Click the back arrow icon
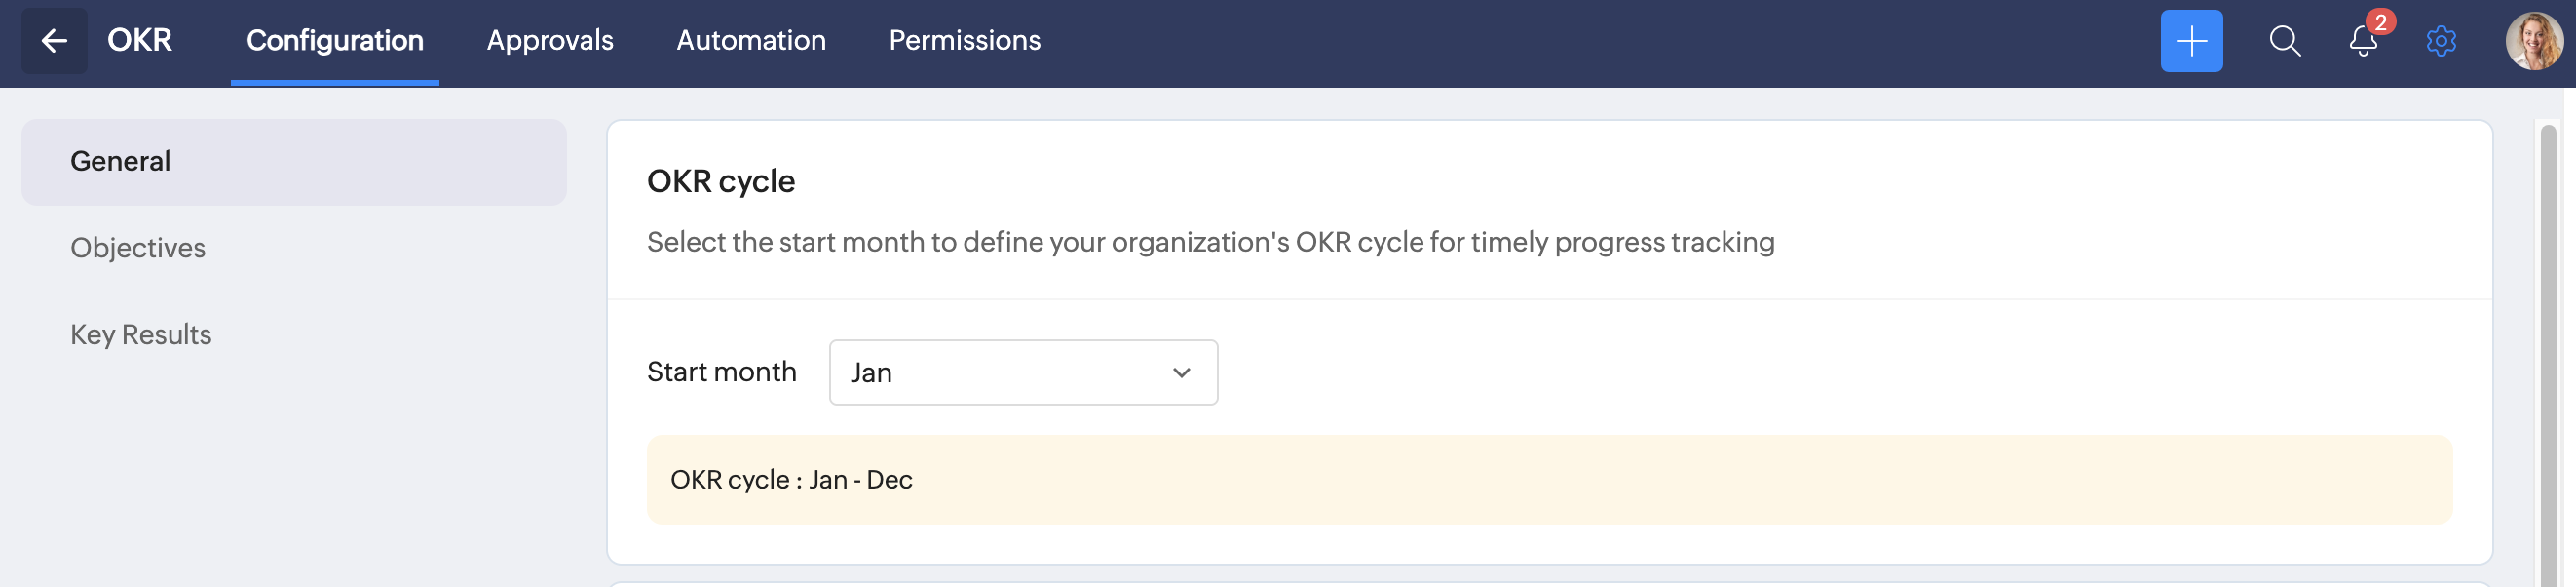Viewport: 2576px width, 587px height. pyautogui.click(x=54, y=41)
